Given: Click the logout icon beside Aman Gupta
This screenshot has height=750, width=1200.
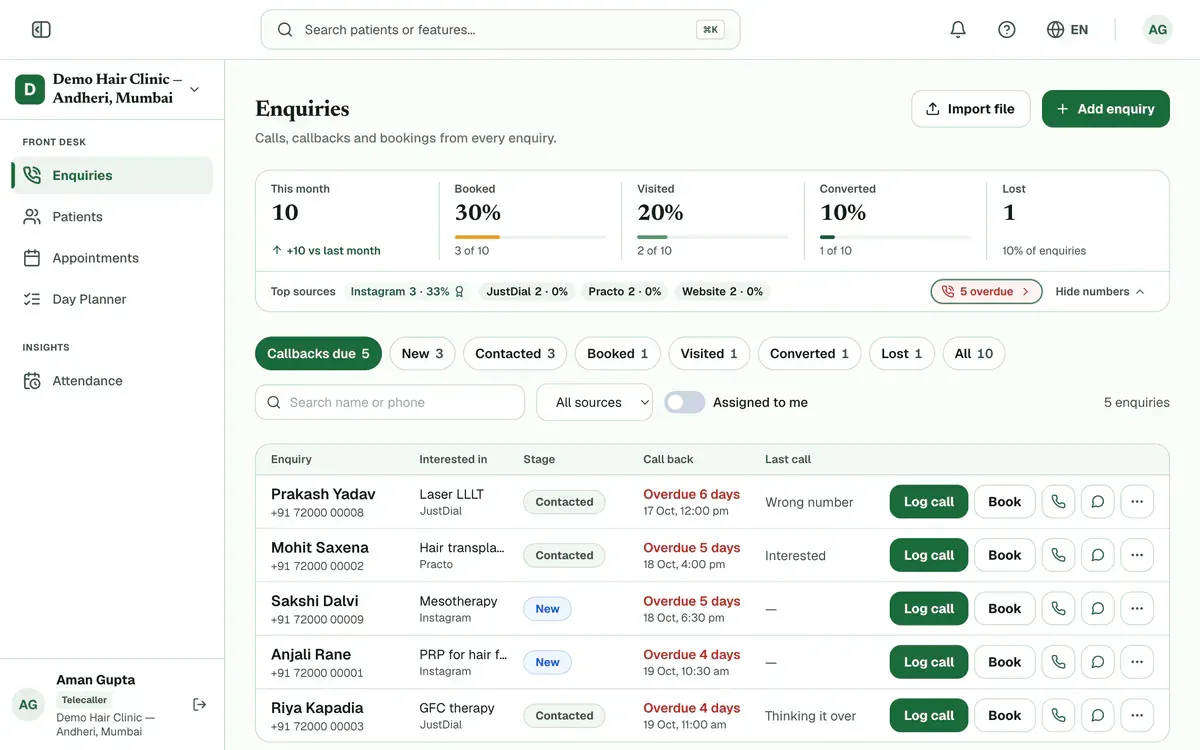Looking at the screenshot, I should (x=200, y=705).
